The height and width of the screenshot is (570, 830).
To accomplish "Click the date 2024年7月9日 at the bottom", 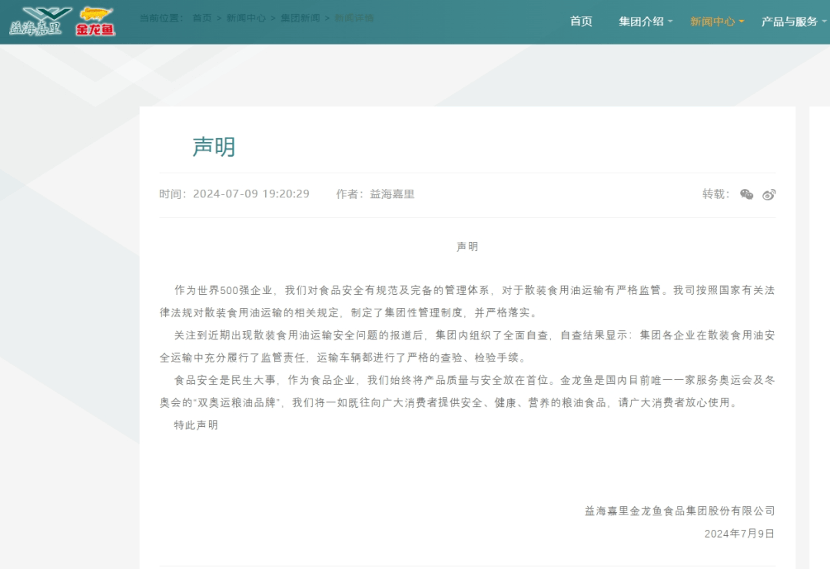I will [739, 534].
